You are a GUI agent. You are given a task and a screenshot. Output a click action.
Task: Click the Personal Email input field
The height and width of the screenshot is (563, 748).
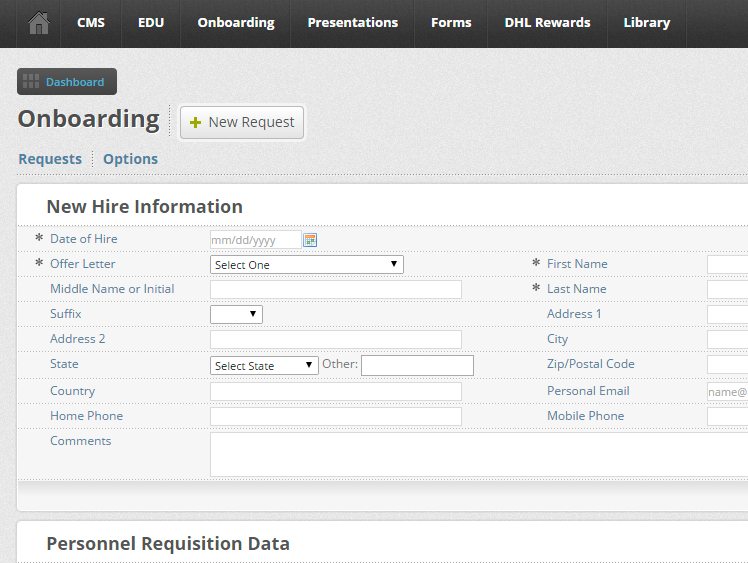point(727,392)
